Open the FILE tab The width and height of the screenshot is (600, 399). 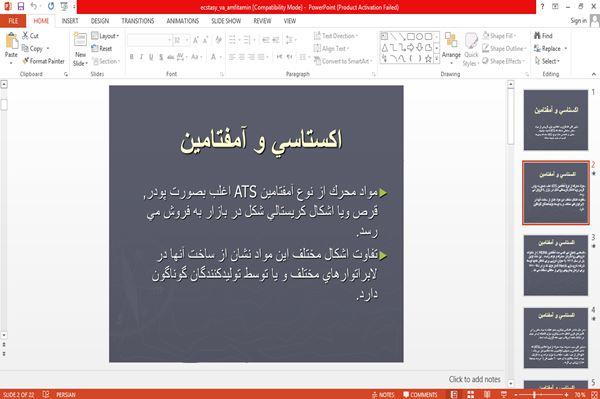coord(13,21)
